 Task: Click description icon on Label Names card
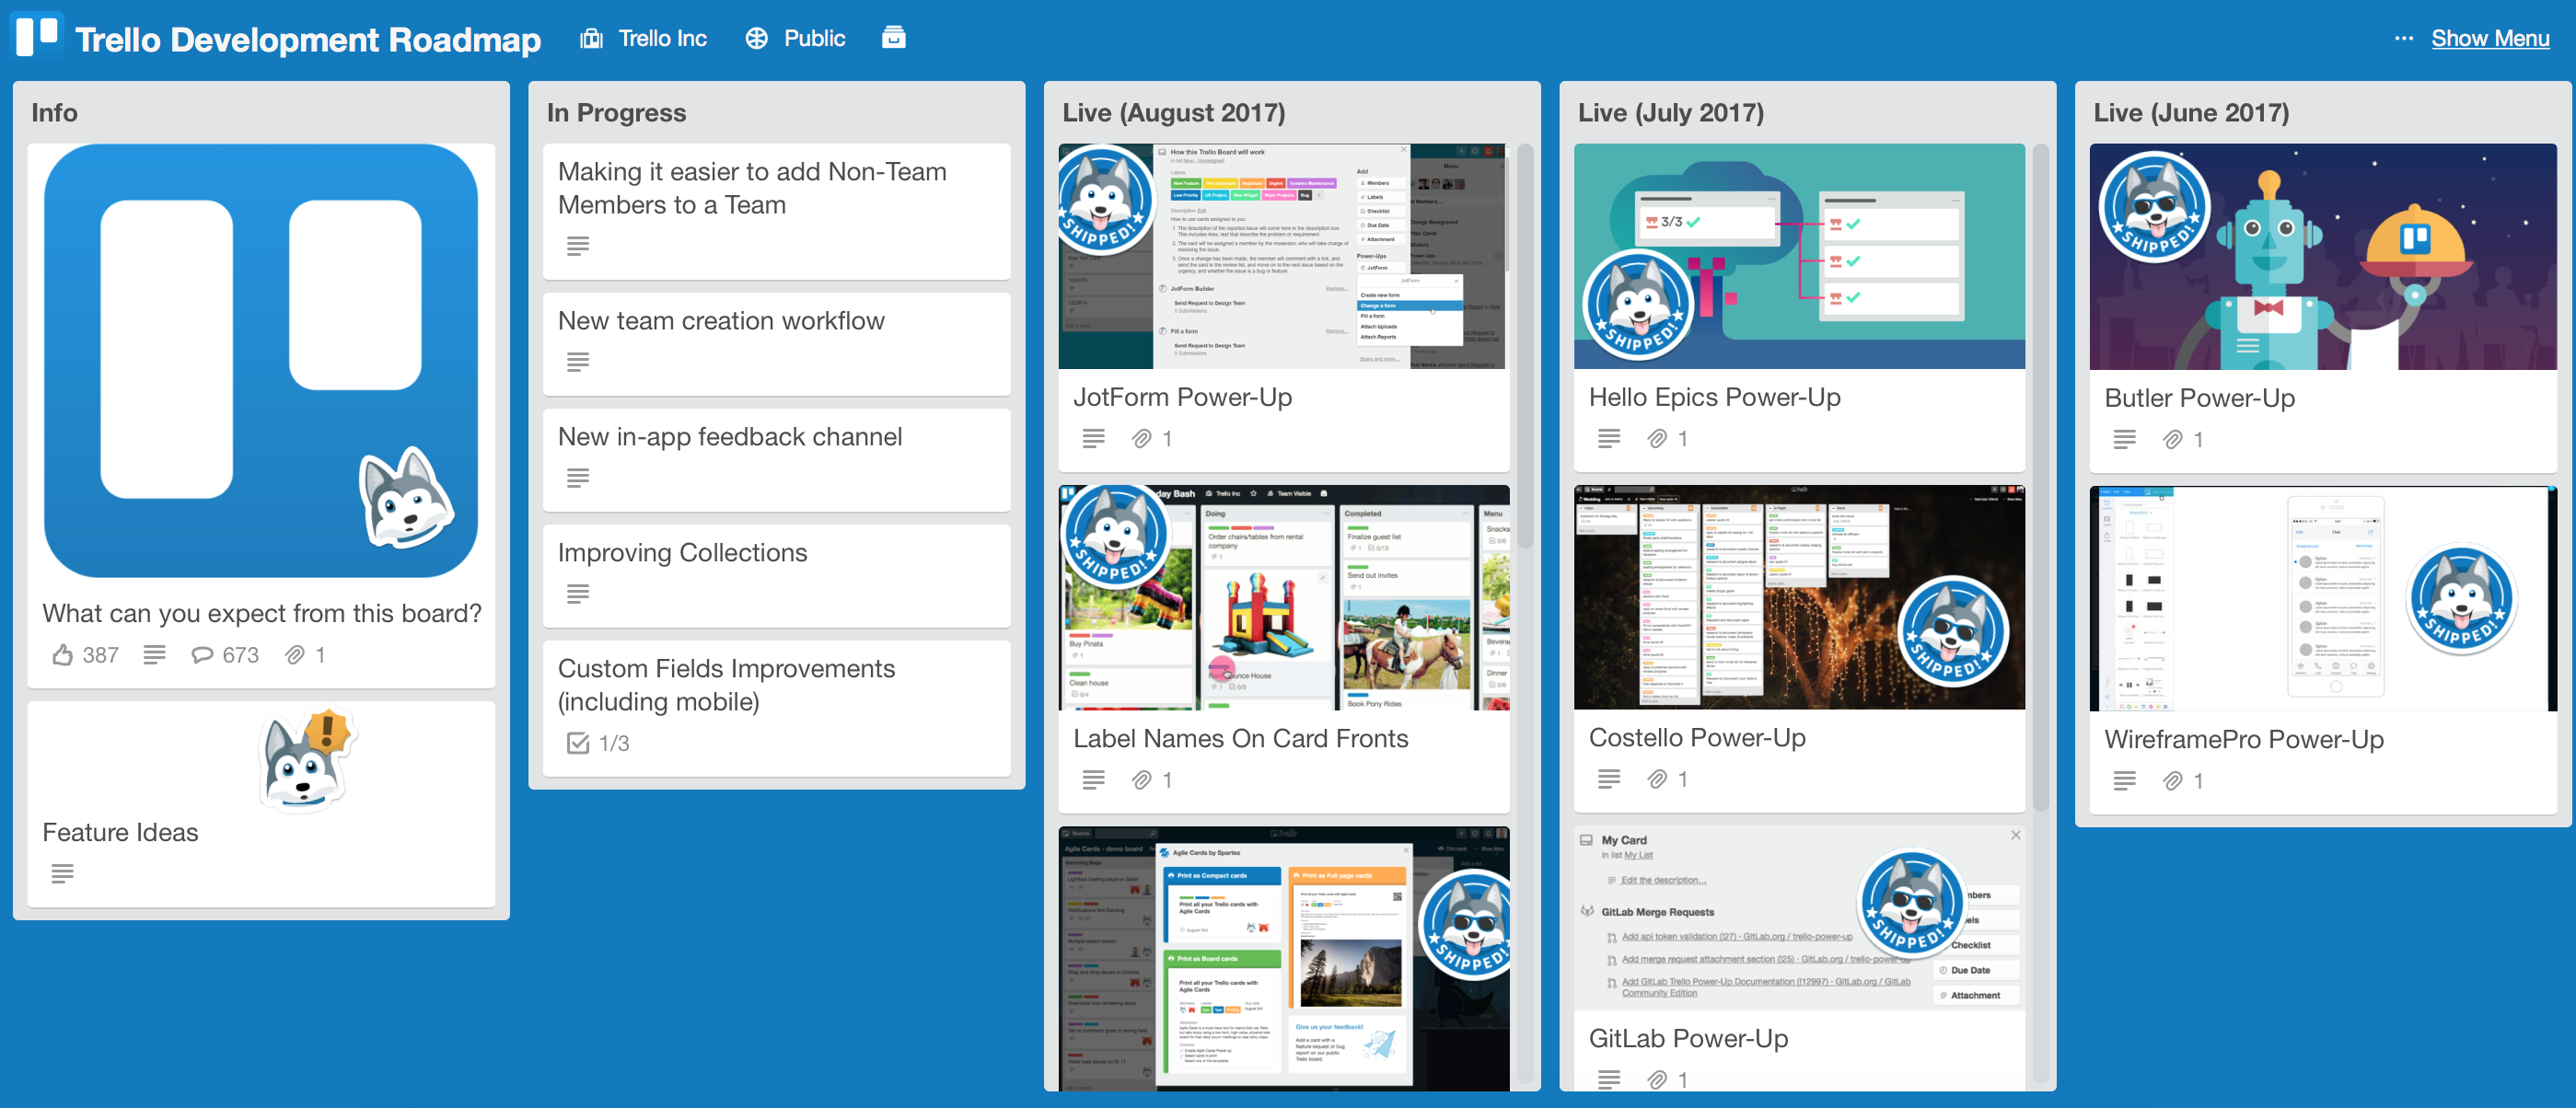[x=1094, y=779]
